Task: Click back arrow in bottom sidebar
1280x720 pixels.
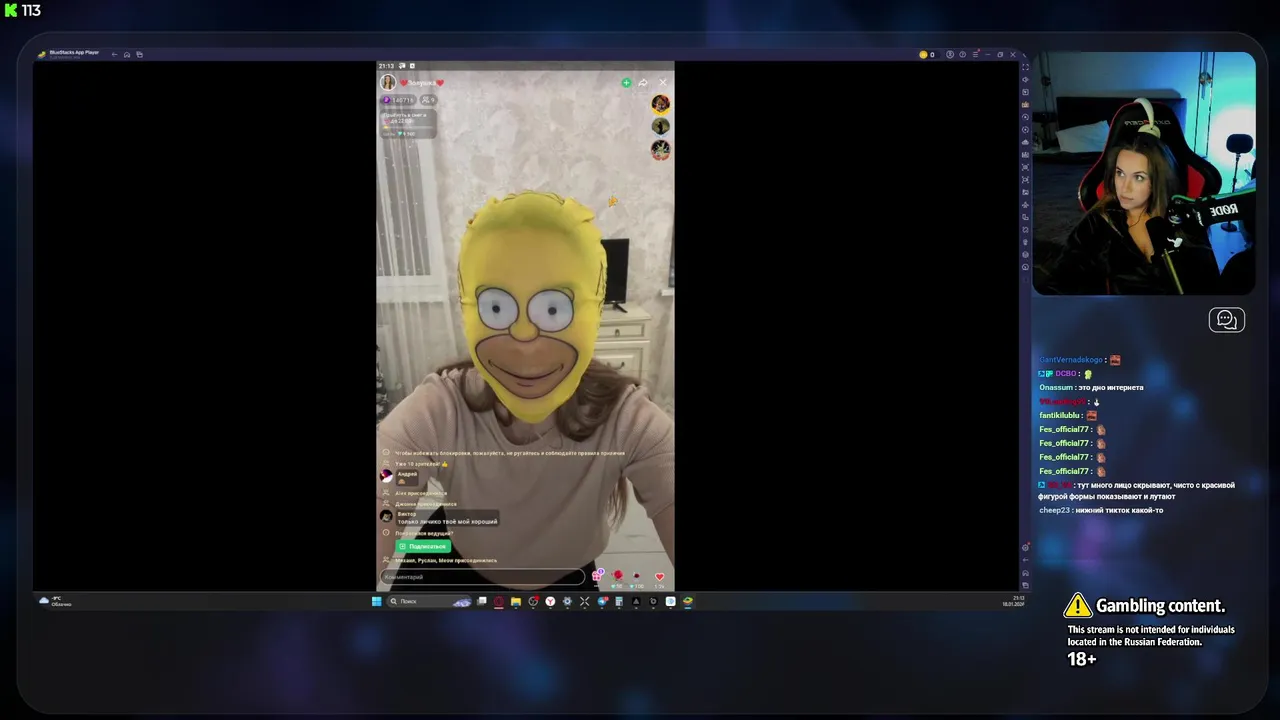Action: (x=1025, y=560)
